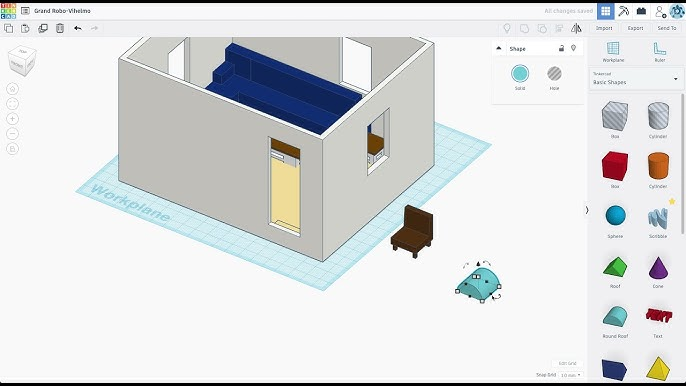The width and height of the screenshot is (686, 386).
Task: Pick the blue Sphere shape
Action: click(616, 216)
